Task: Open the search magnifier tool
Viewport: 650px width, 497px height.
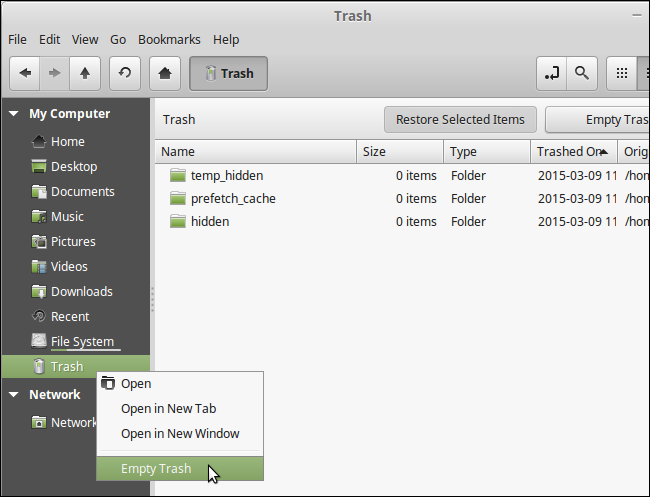Action: pyautogui.click(x=580, y=73)
